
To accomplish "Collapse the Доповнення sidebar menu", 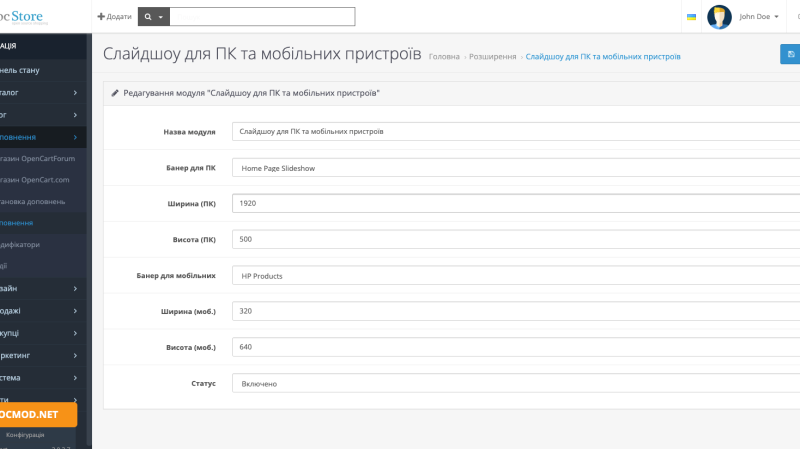I will (x=43, y=137).
